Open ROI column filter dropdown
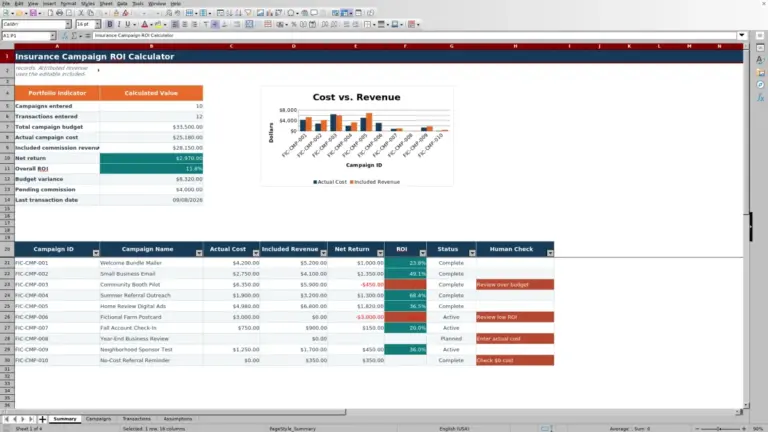768x432 pixels. point(422,253)
